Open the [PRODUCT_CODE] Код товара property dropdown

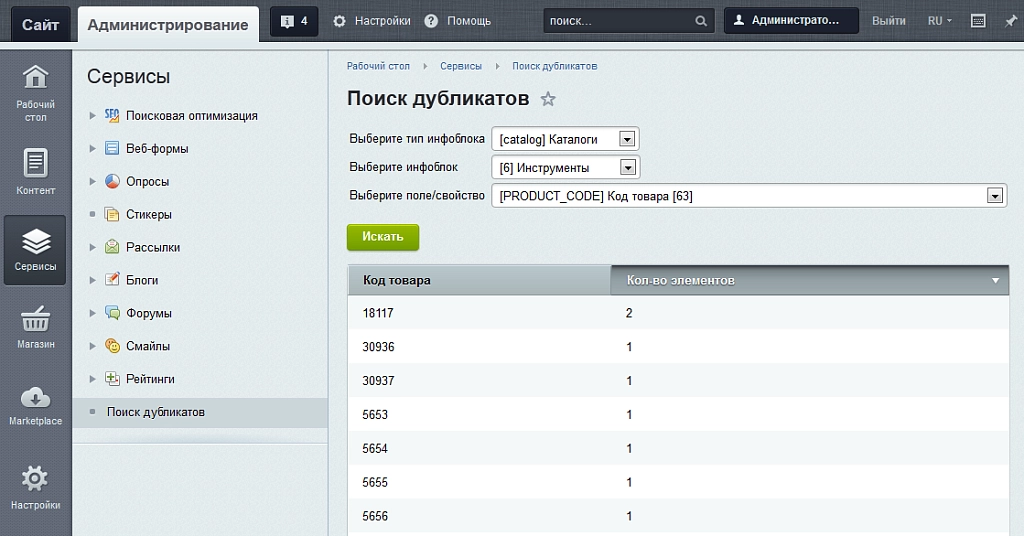tap(749, 196)
